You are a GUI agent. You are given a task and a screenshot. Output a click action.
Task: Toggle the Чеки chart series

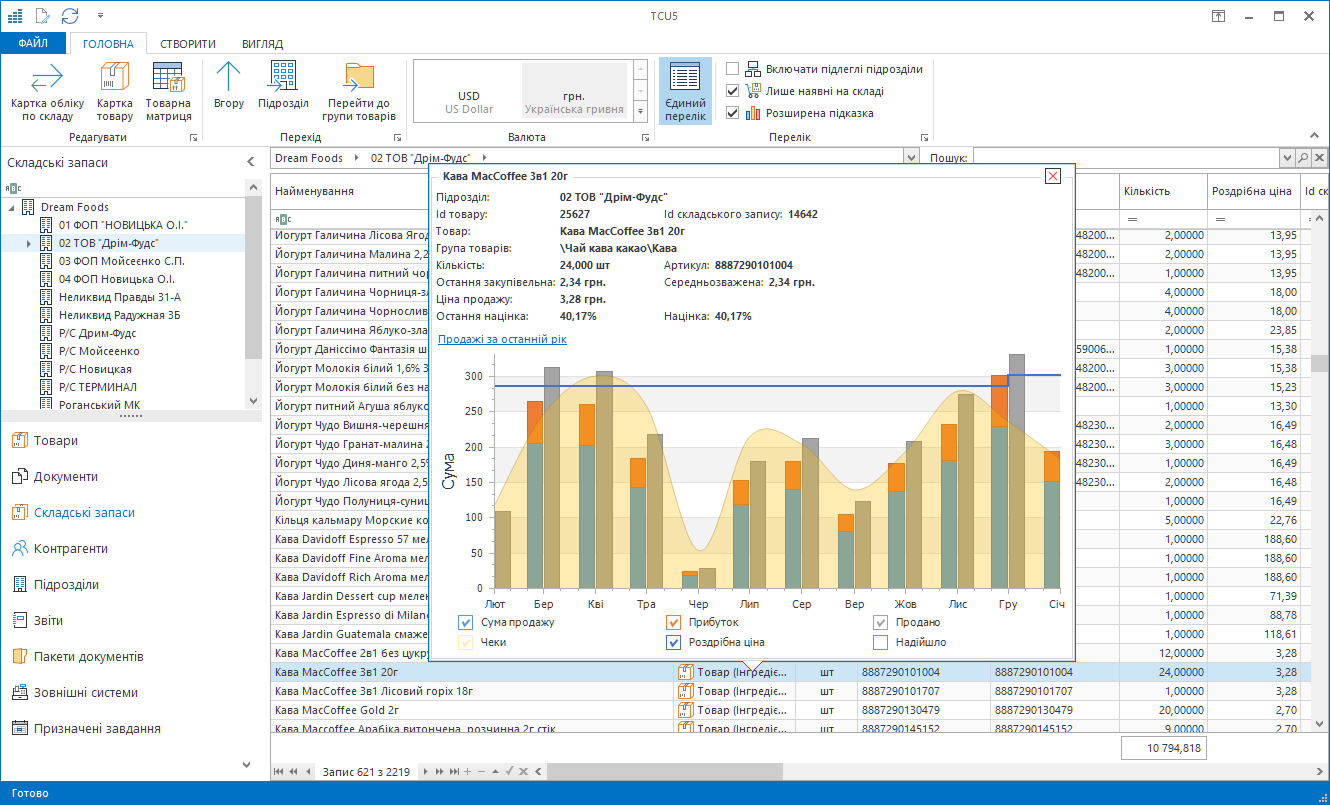point(465,642)
